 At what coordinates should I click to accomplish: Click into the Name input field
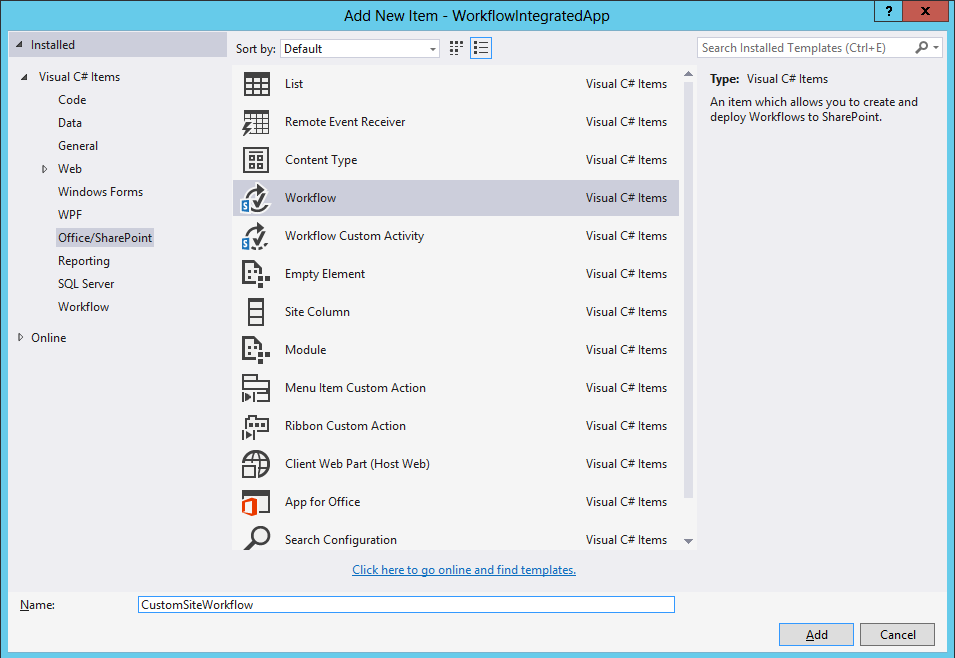[x=406, y=604]
